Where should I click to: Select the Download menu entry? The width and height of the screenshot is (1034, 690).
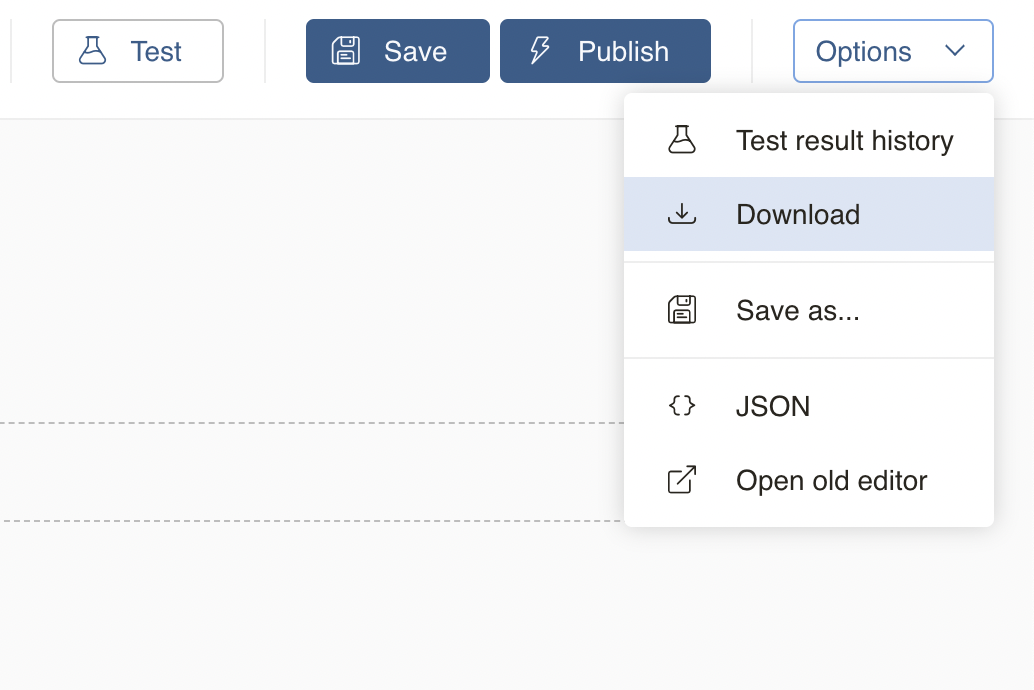798,214
